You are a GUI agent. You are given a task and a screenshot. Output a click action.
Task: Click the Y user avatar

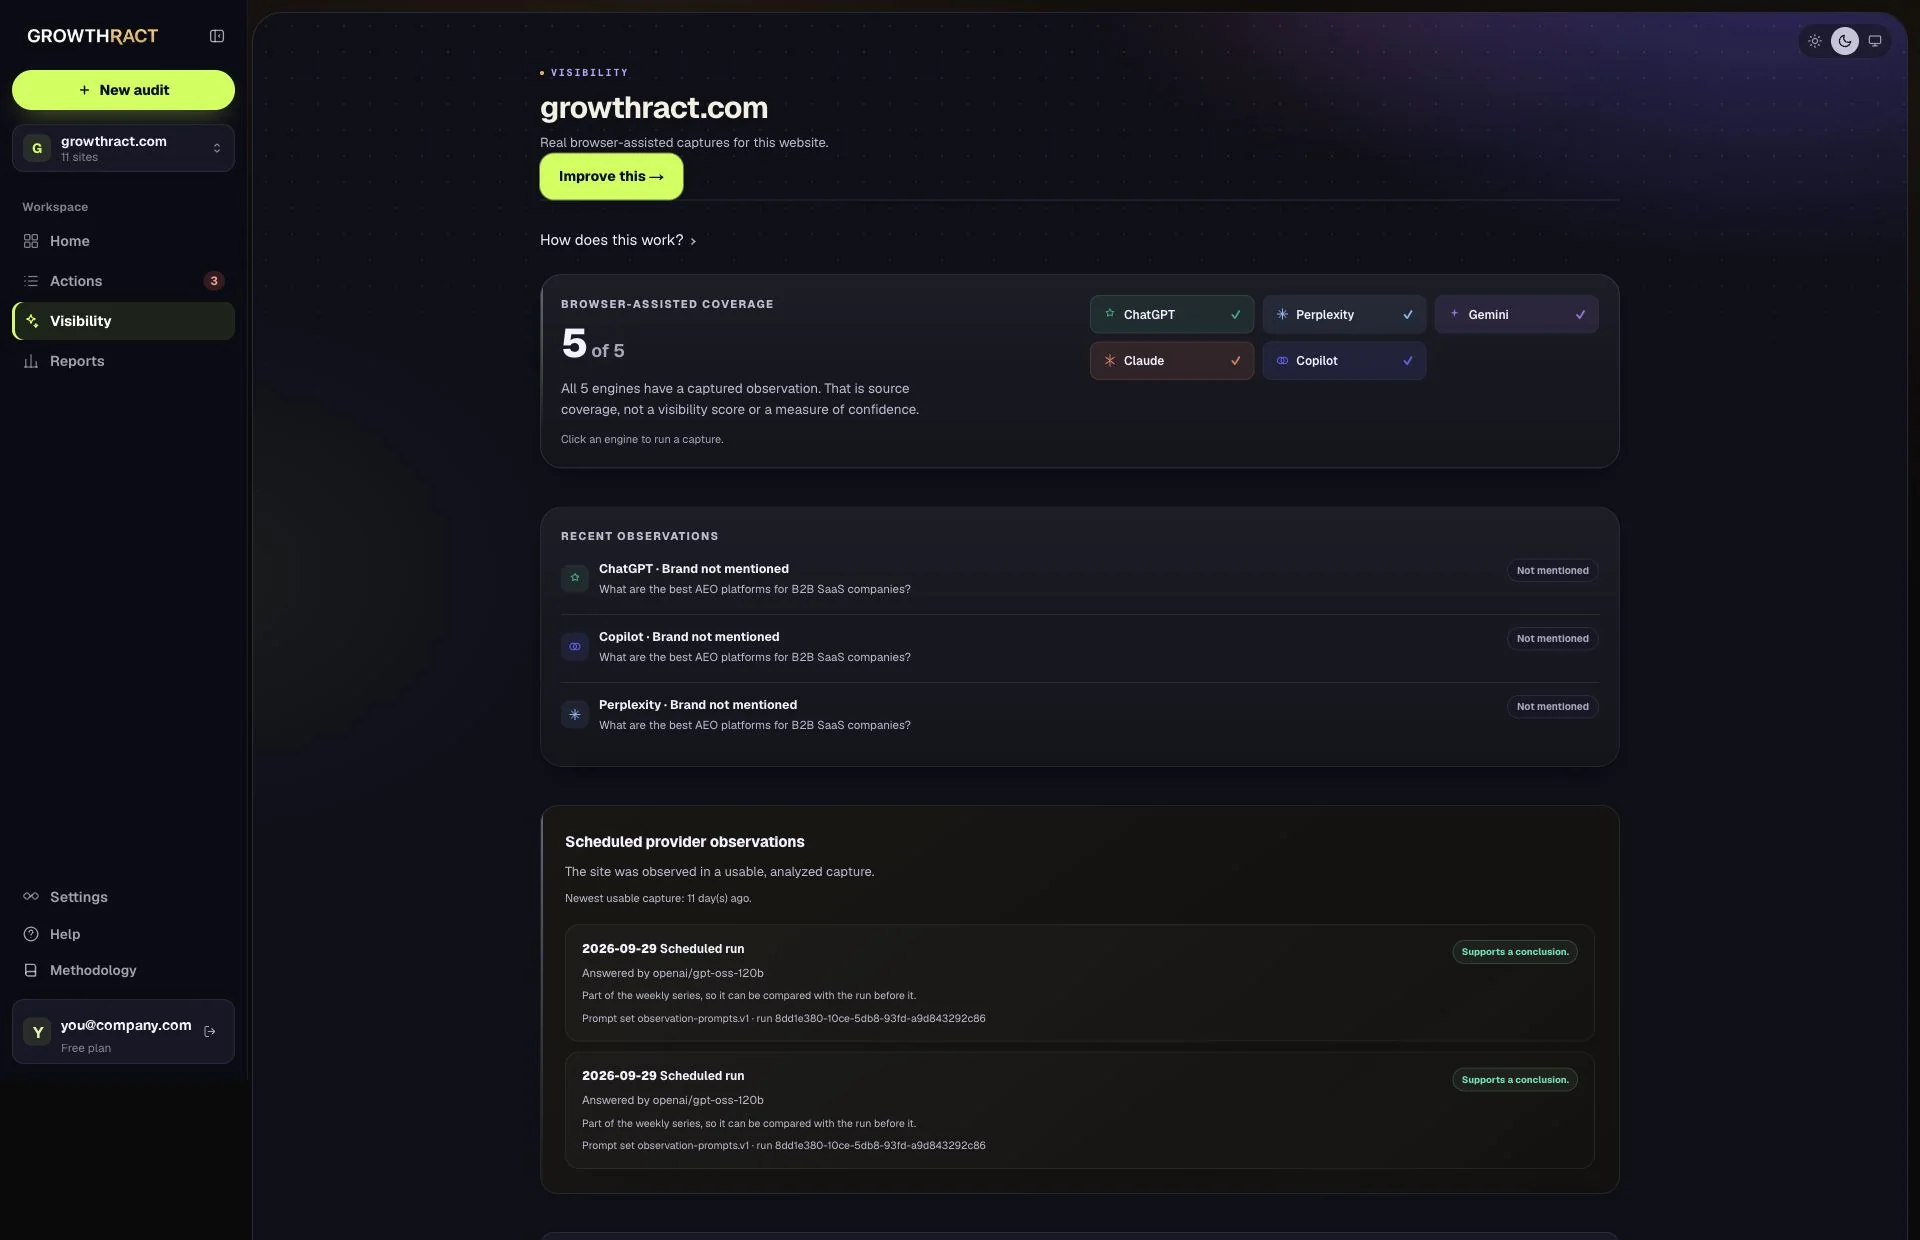click(x=38, y=1032)
